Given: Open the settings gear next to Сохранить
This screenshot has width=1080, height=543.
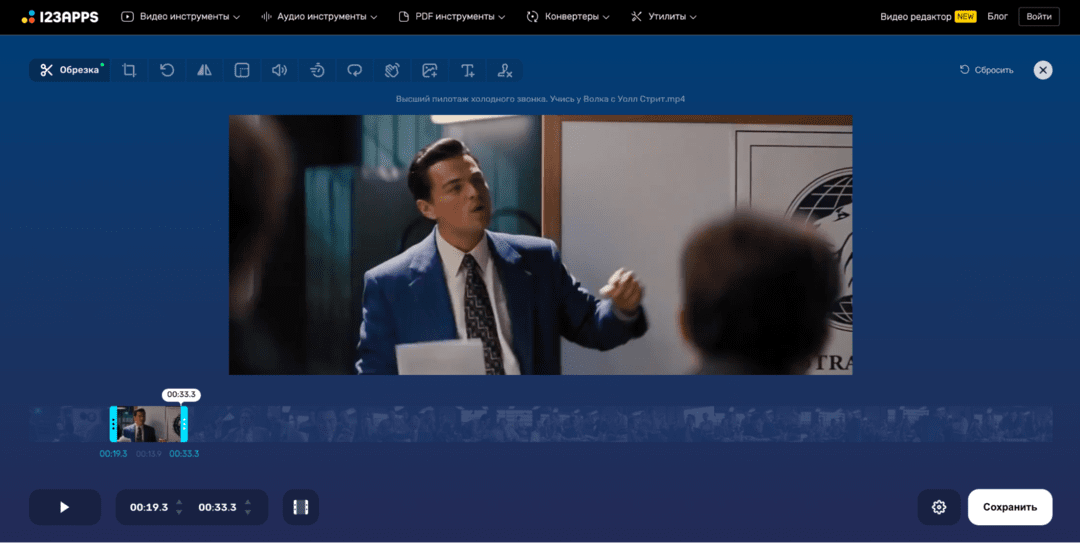Looking at the screenshot, I should 939,507.
